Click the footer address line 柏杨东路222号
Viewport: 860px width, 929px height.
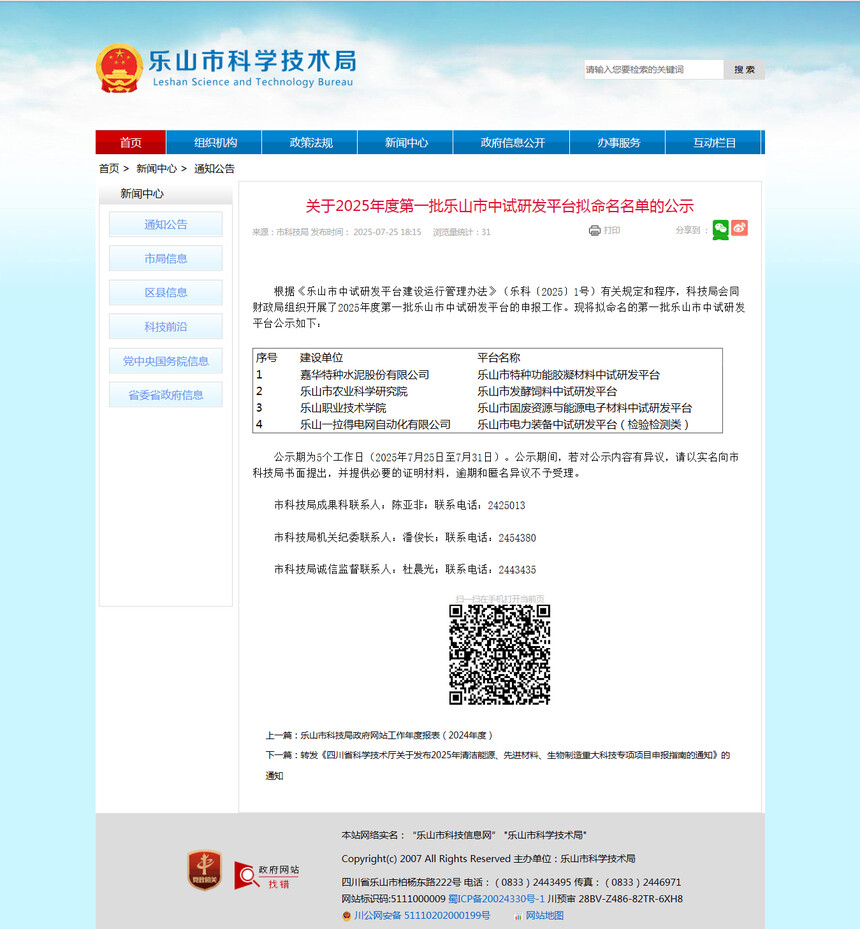[x=511, y=882]
